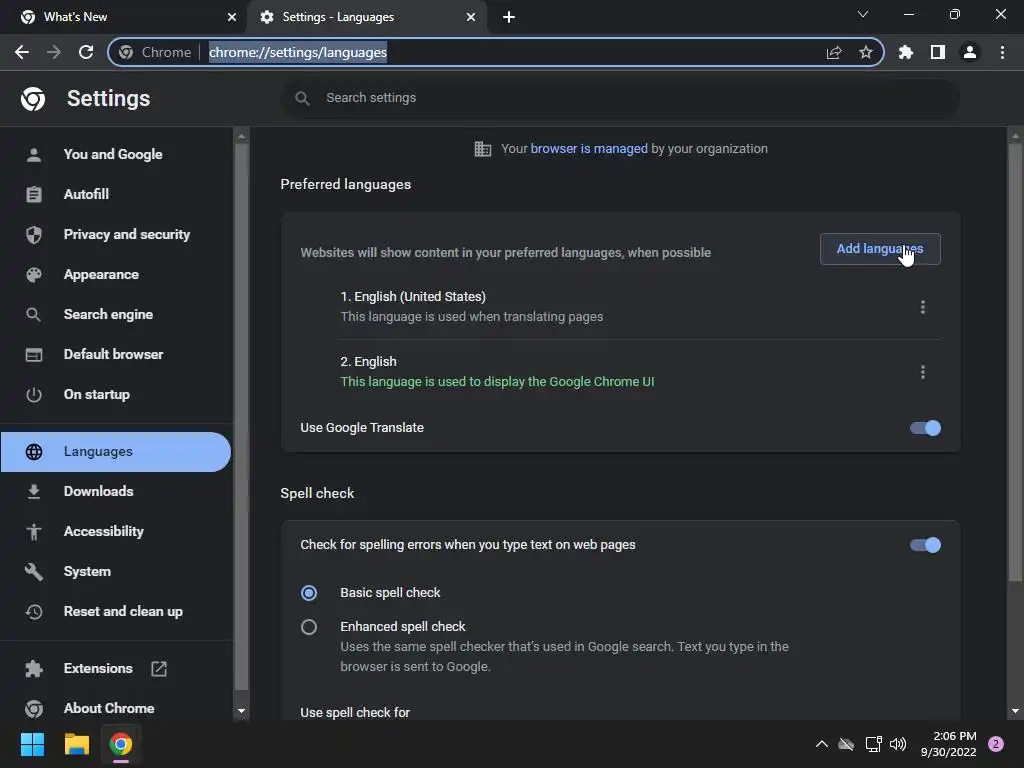Click the back navigation arrow
Image resolution: width=1024 pixels, height=768 pixels.
22,52
